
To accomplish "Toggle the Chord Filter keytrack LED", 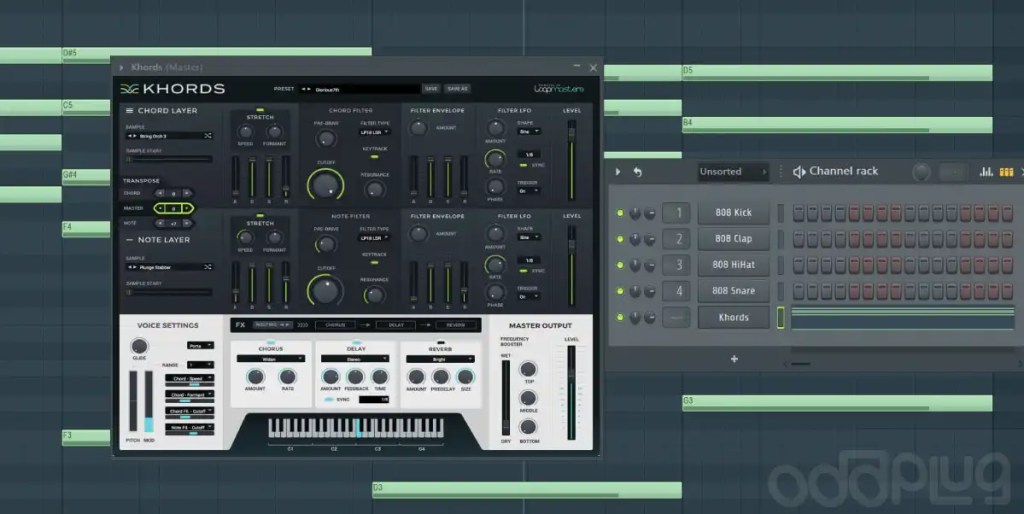I will tap(374, 157).
